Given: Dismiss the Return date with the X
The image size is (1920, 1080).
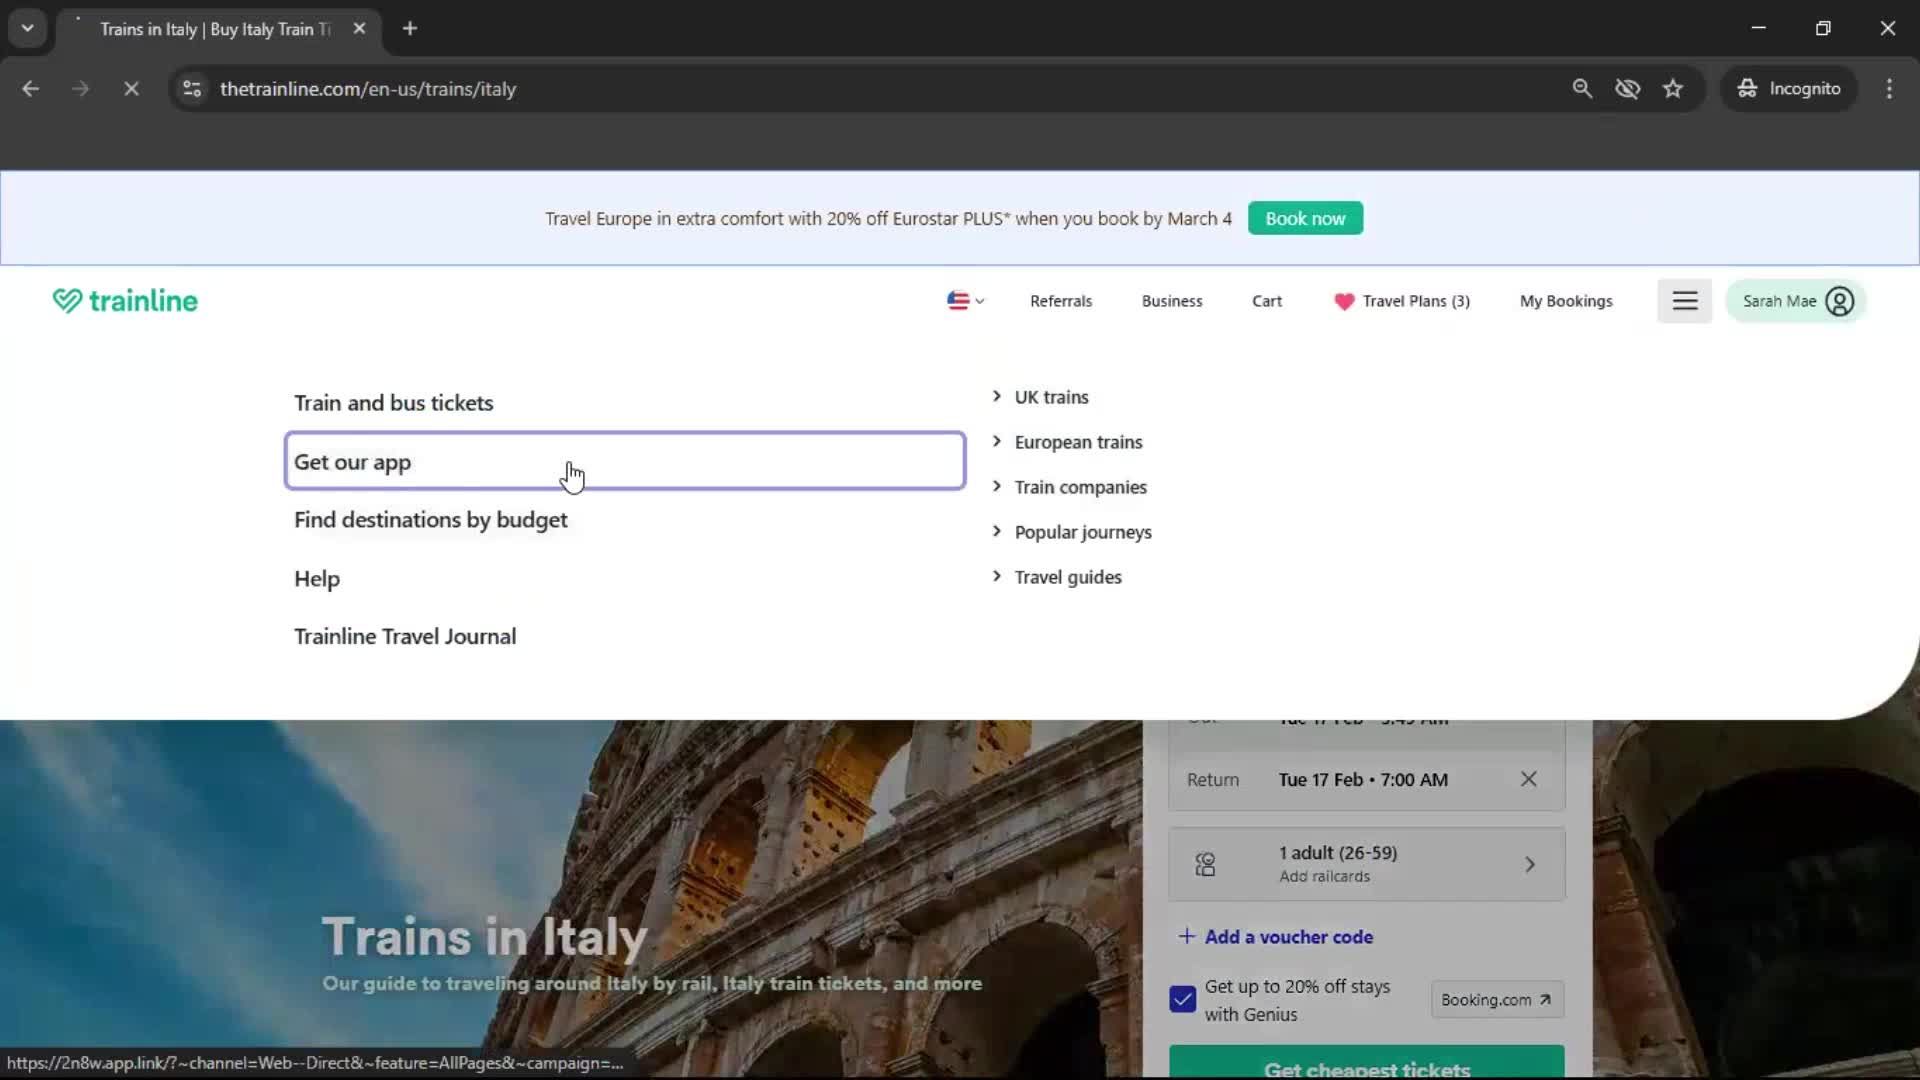Looking at the screenshot, I should pos(1528,779).
